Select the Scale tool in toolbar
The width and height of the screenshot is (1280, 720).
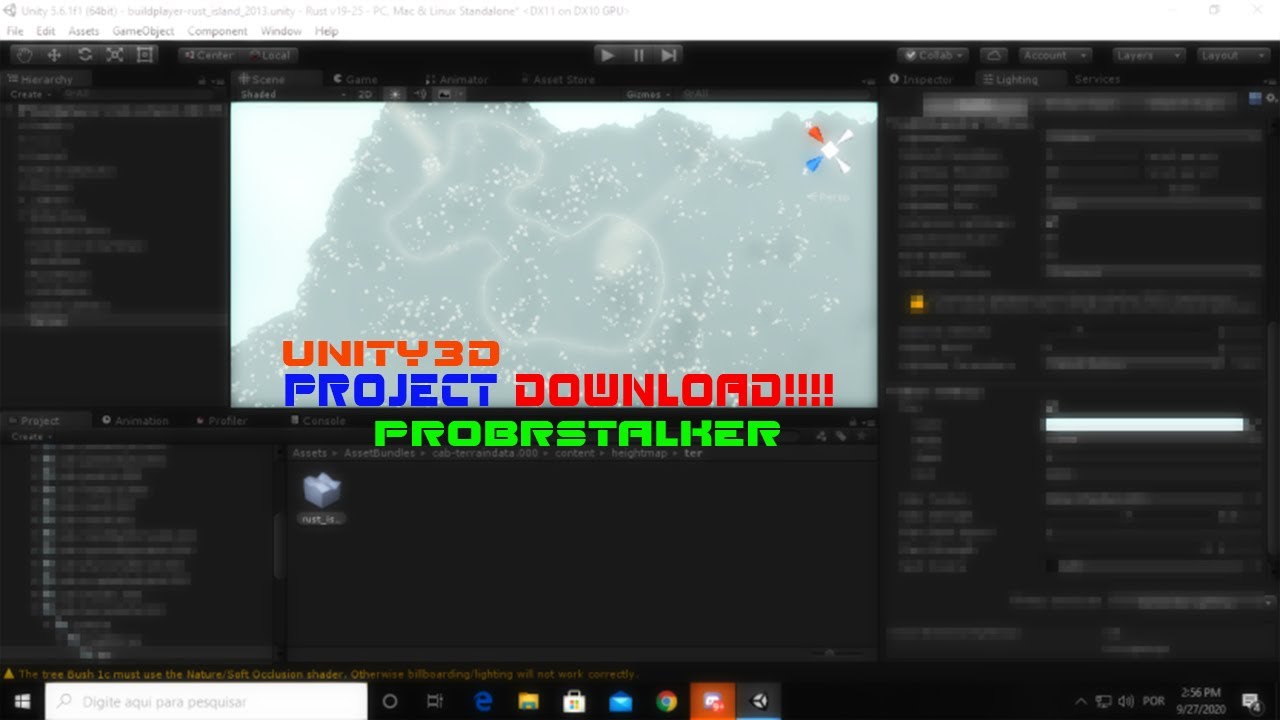pos(114,55)
